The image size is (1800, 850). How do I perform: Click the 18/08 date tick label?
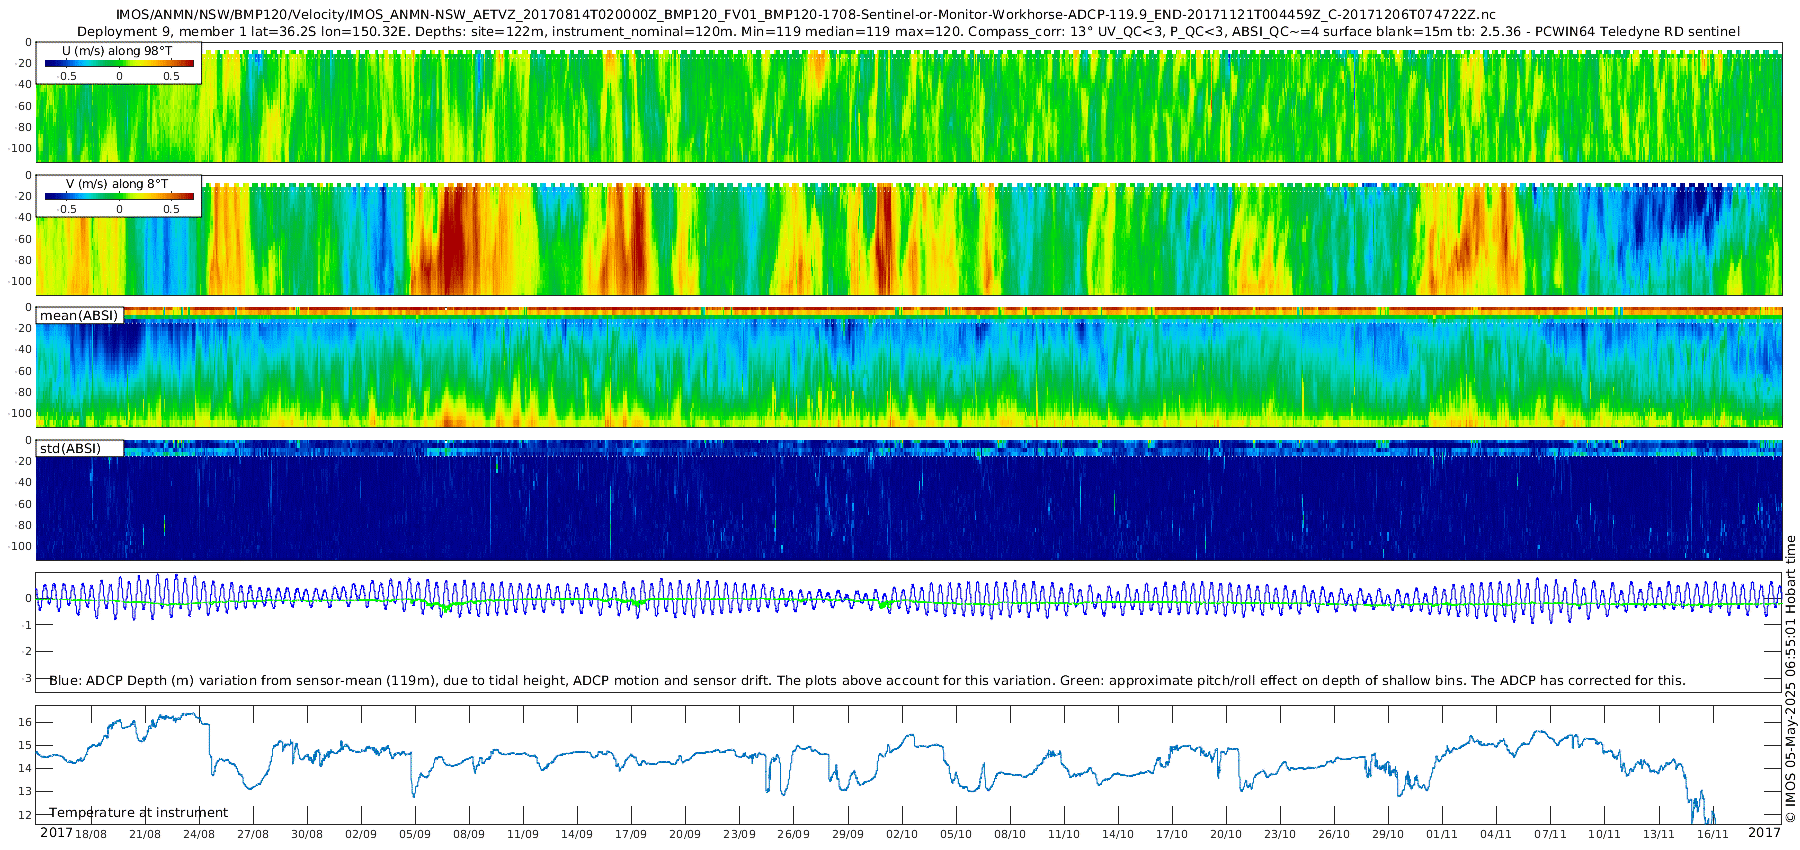(91, 834)
